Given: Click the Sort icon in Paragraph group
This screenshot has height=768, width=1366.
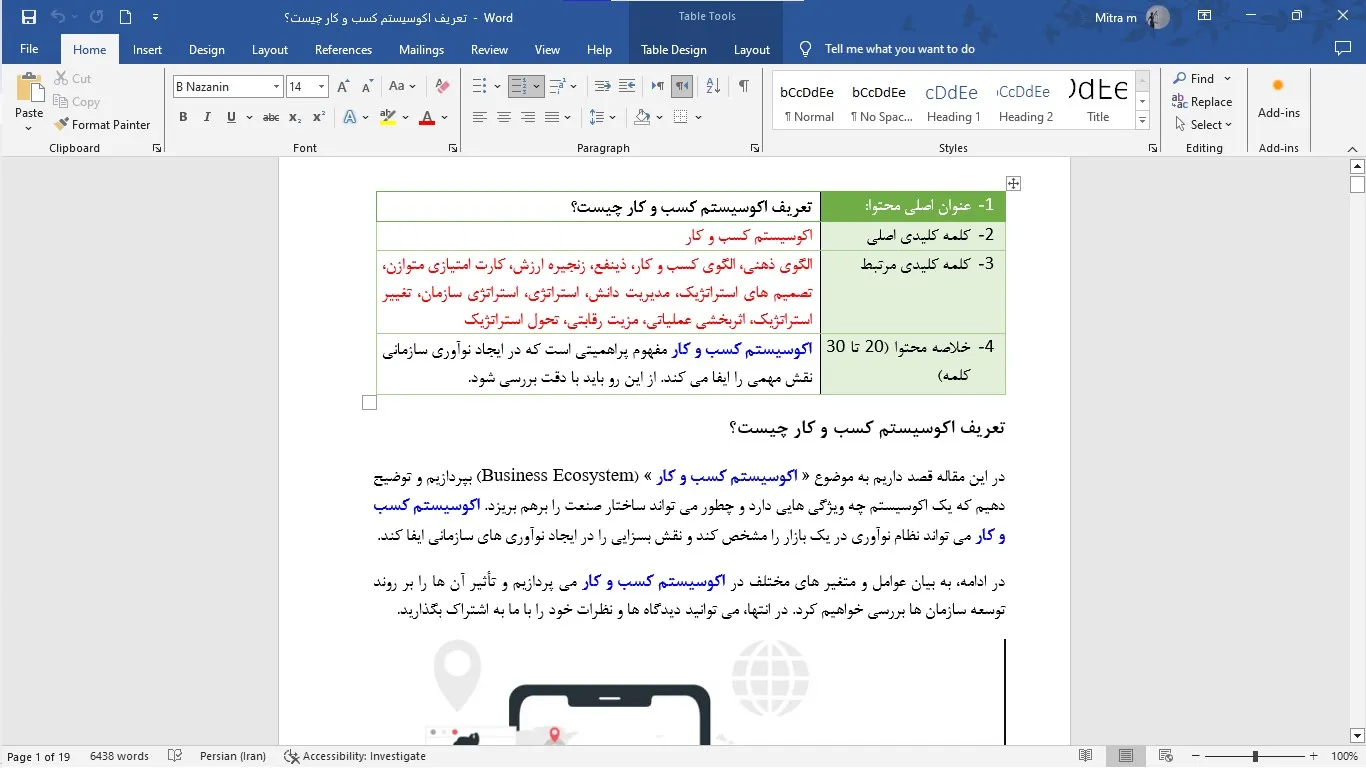Looking at the screenshot, I should [x=714, y=87].
